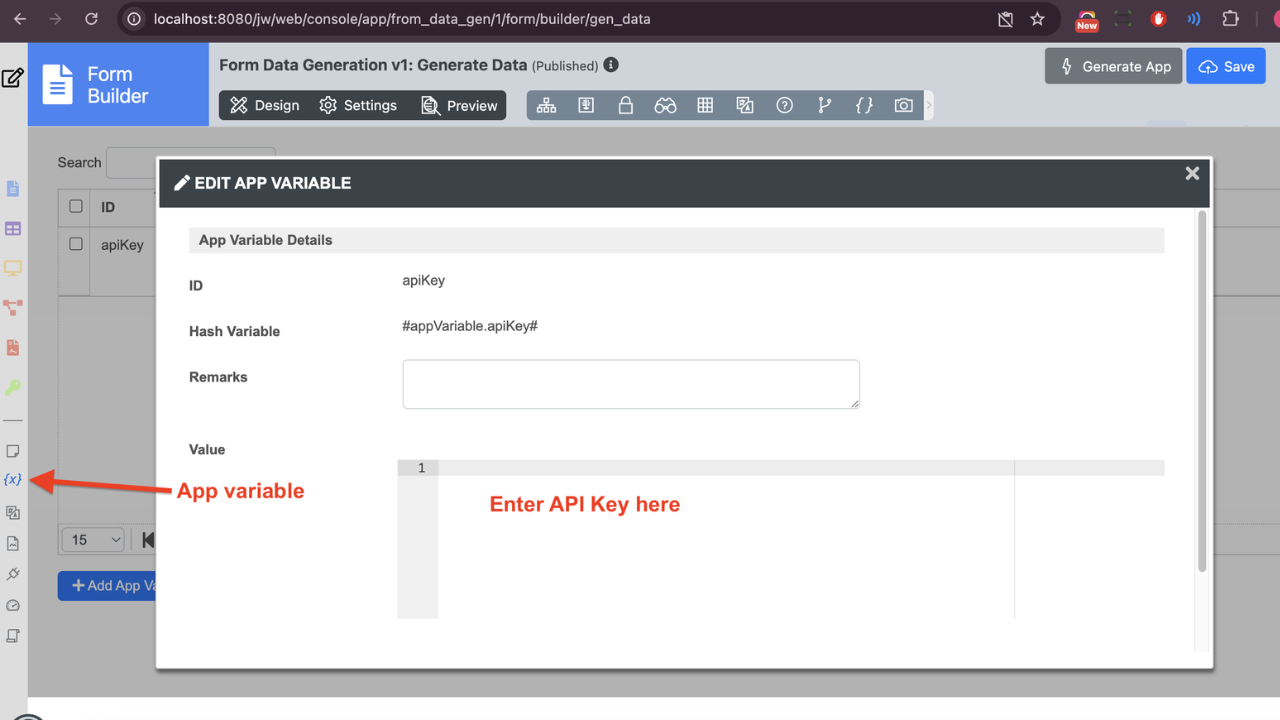
Task: Expand the toolbar overflow chevron arrow
Action: point(929,105)
